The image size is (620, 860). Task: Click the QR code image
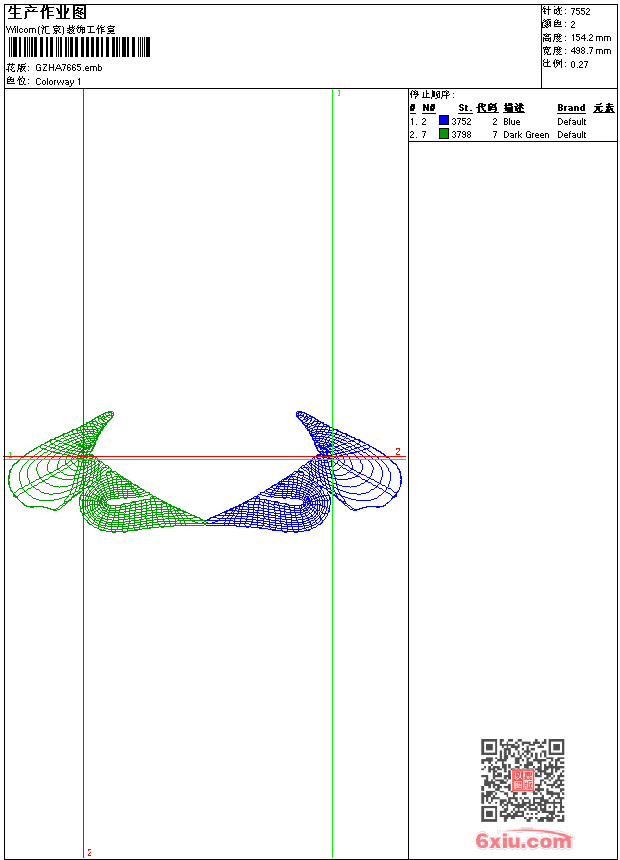pos(523,780)
